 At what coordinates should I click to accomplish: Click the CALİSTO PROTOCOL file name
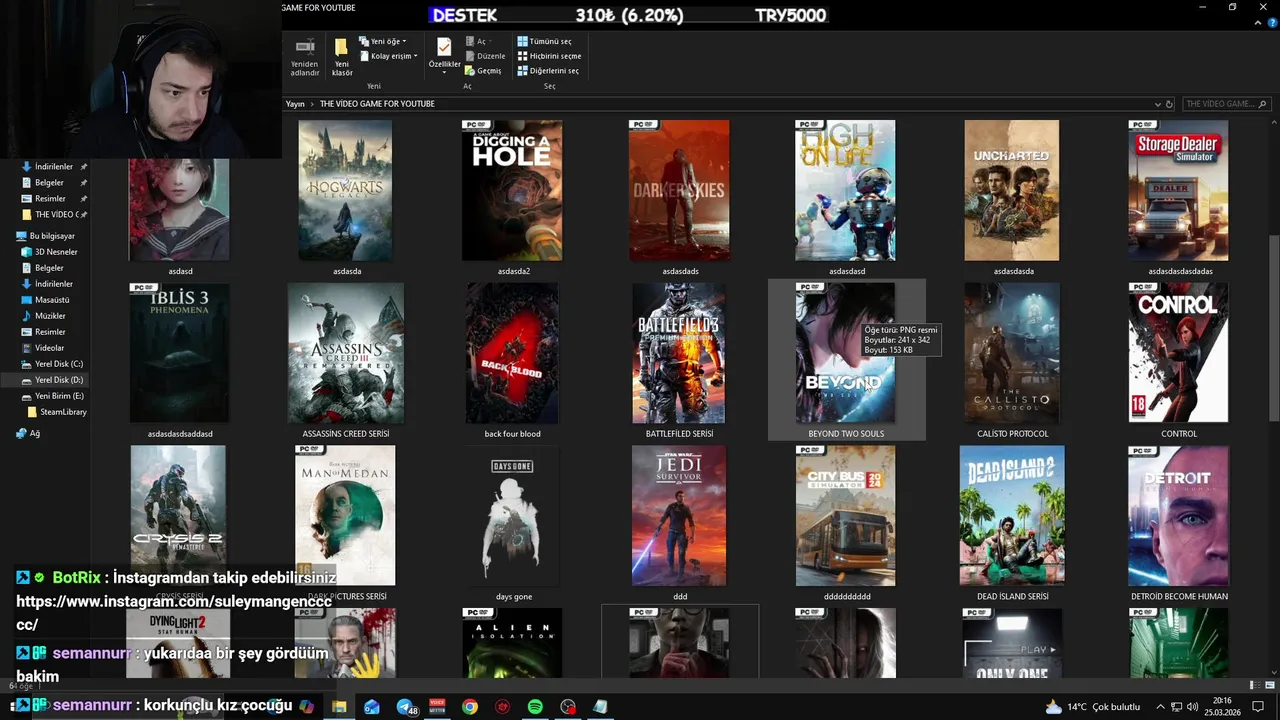(x=1012, y=434)
